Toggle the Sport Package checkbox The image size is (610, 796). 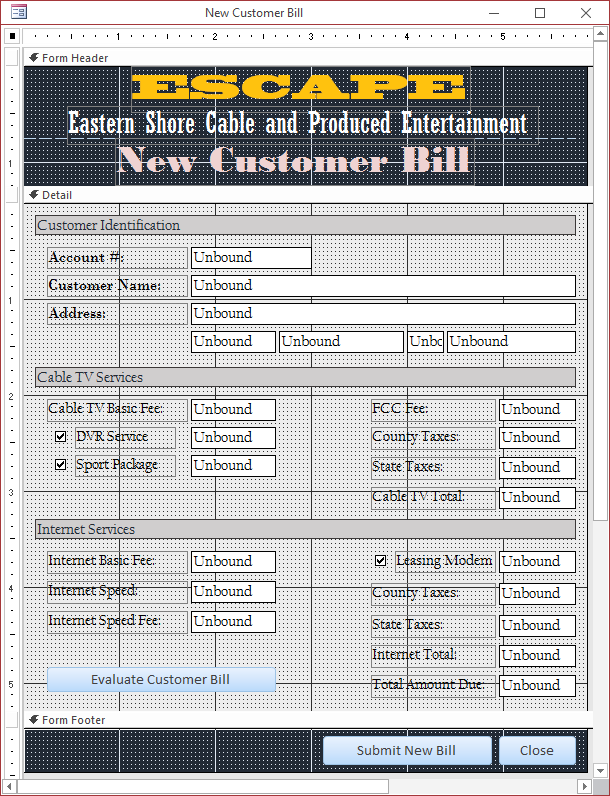(x=60, y=465)
